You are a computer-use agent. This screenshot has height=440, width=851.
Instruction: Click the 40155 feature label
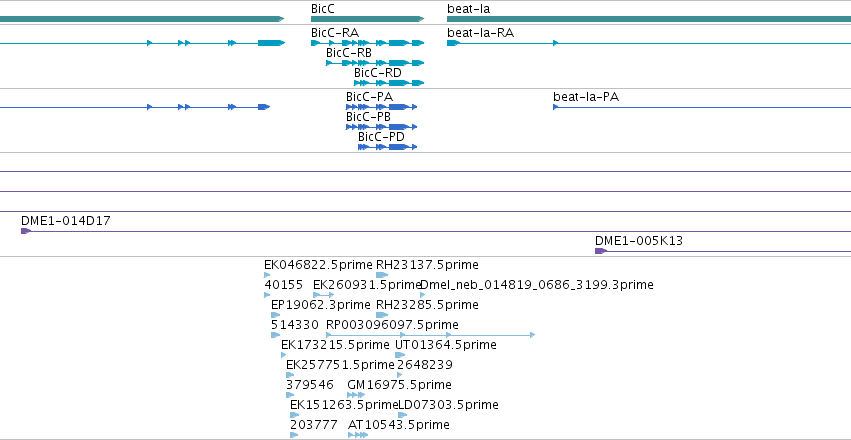(284, 285)
